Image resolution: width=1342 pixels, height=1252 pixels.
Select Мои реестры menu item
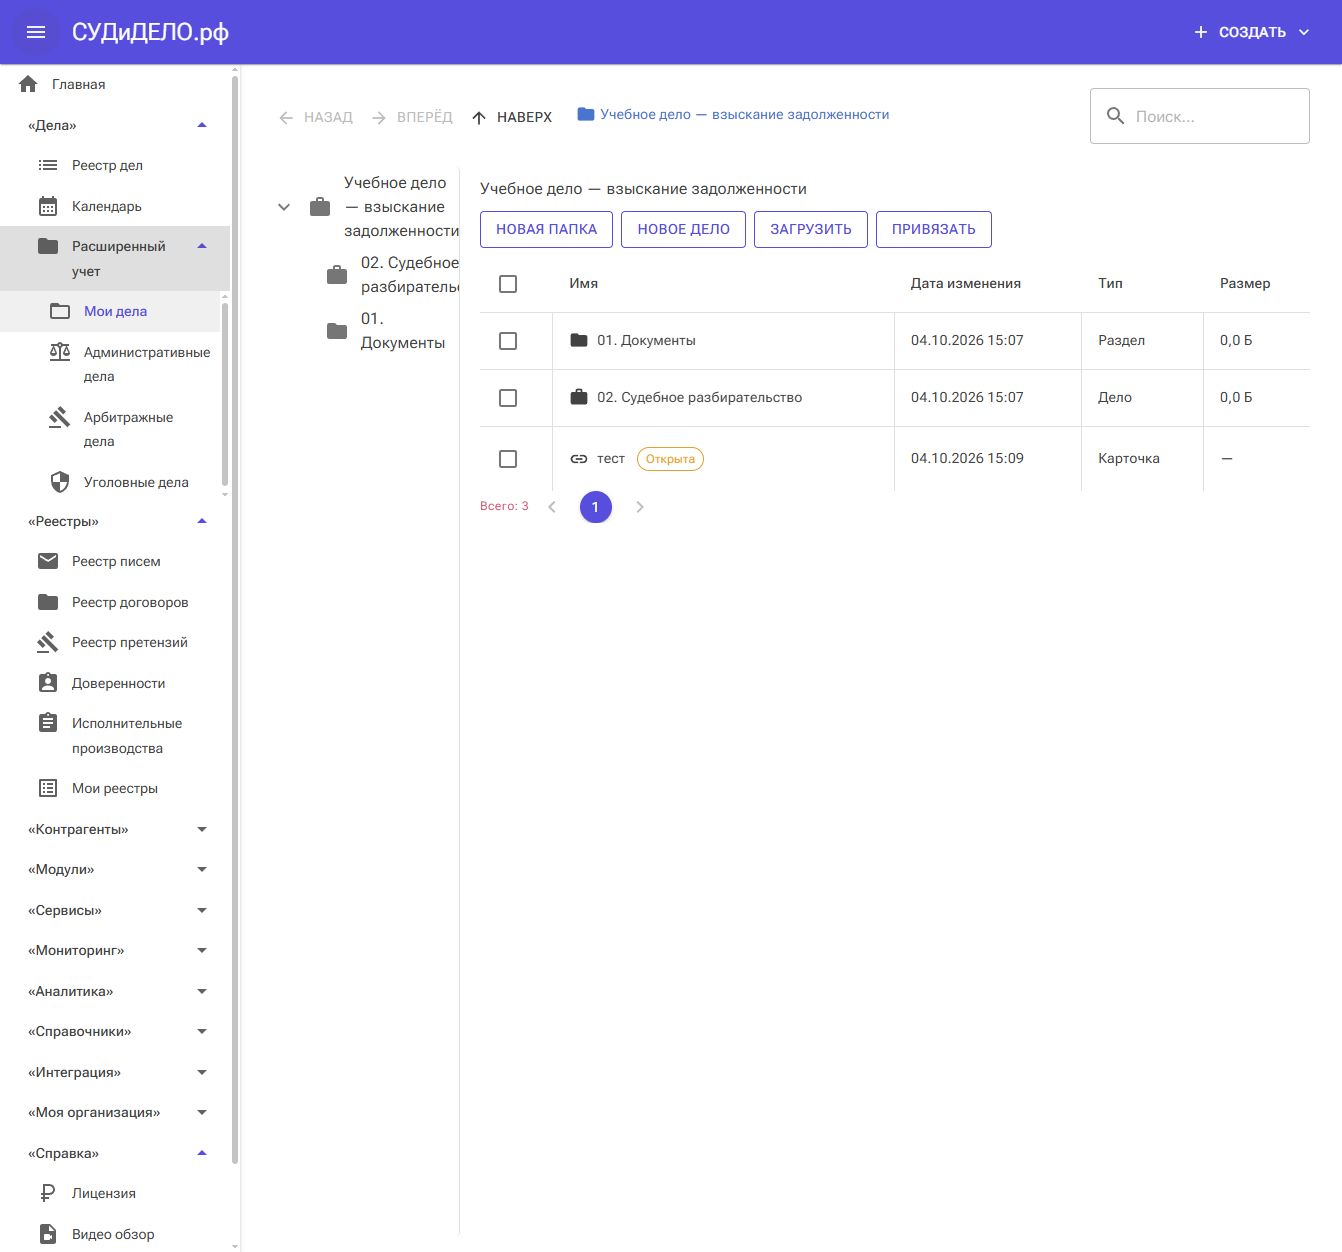[115, 788]
